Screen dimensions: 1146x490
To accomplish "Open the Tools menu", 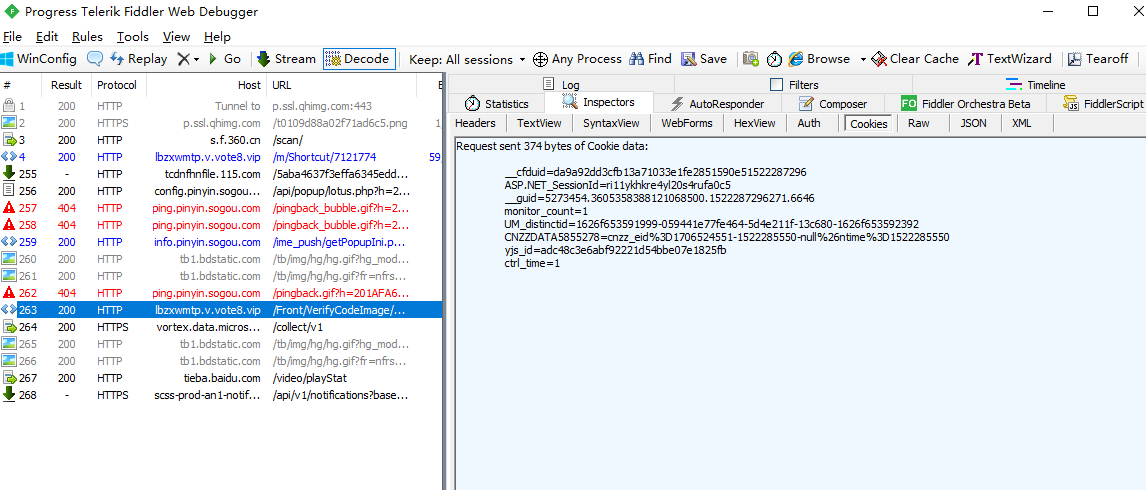I will (x=132, y=37).
